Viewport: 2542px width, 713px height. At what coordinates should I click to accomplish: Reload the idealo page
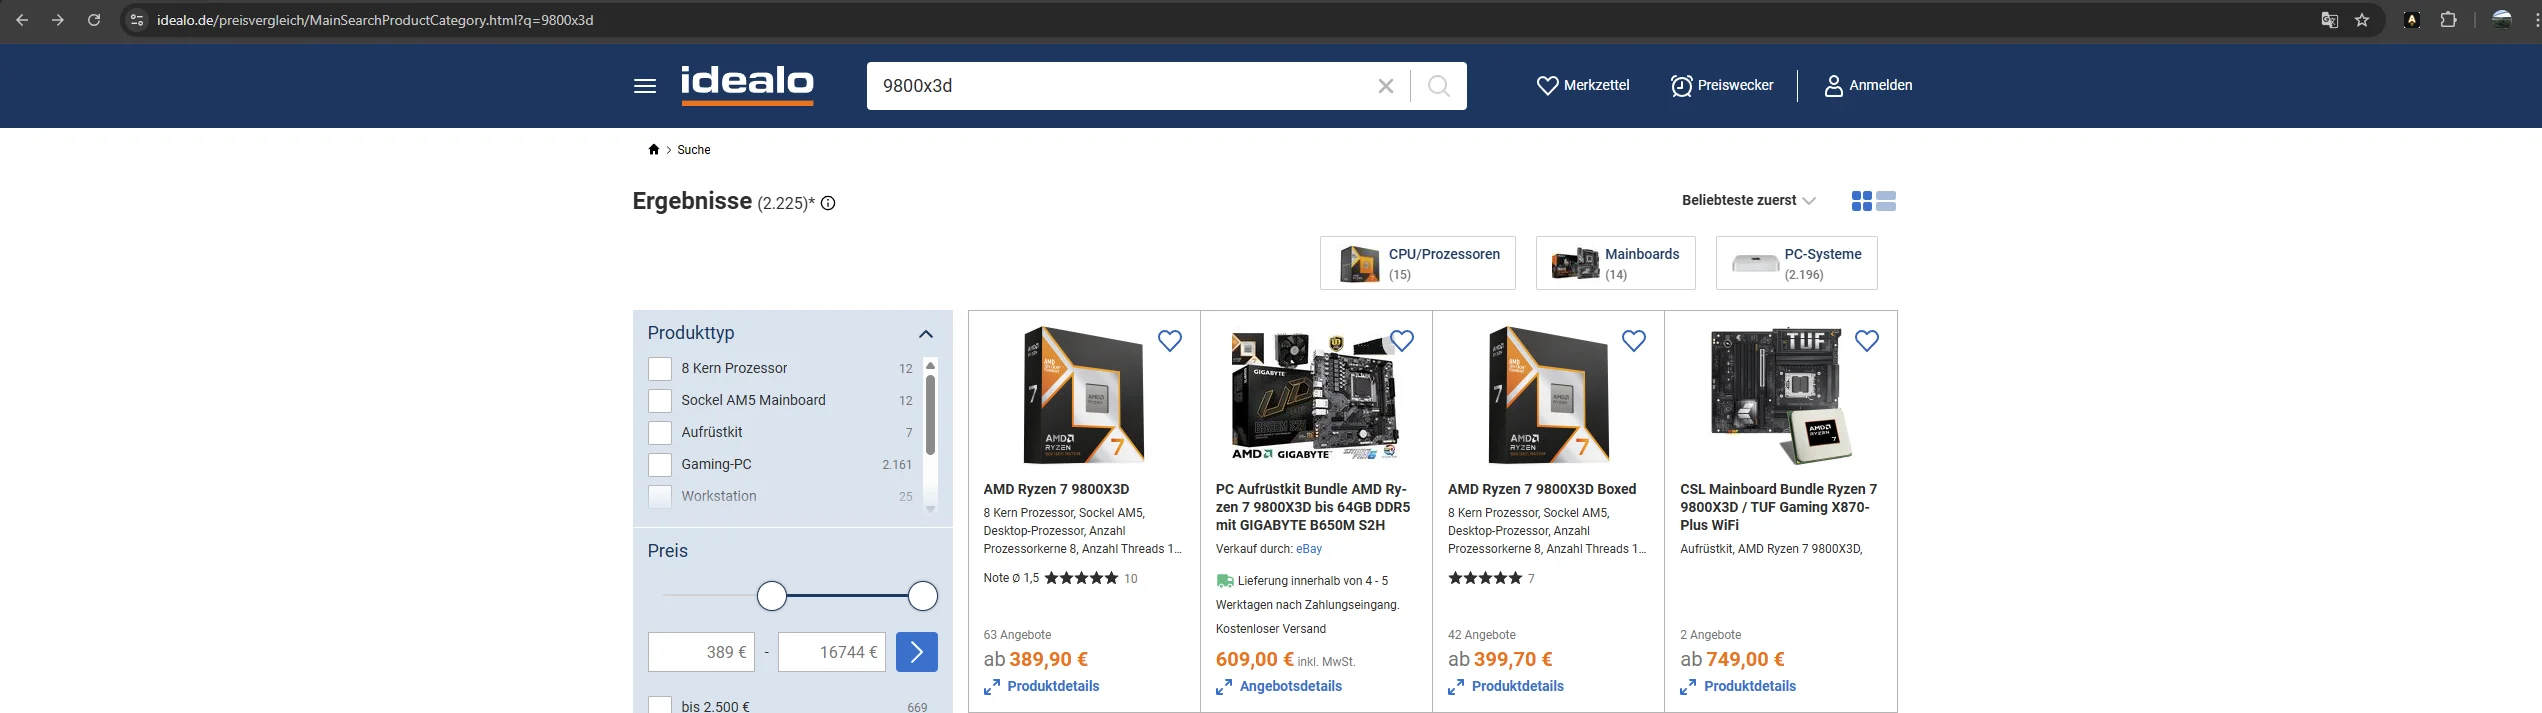pos(94,20)
